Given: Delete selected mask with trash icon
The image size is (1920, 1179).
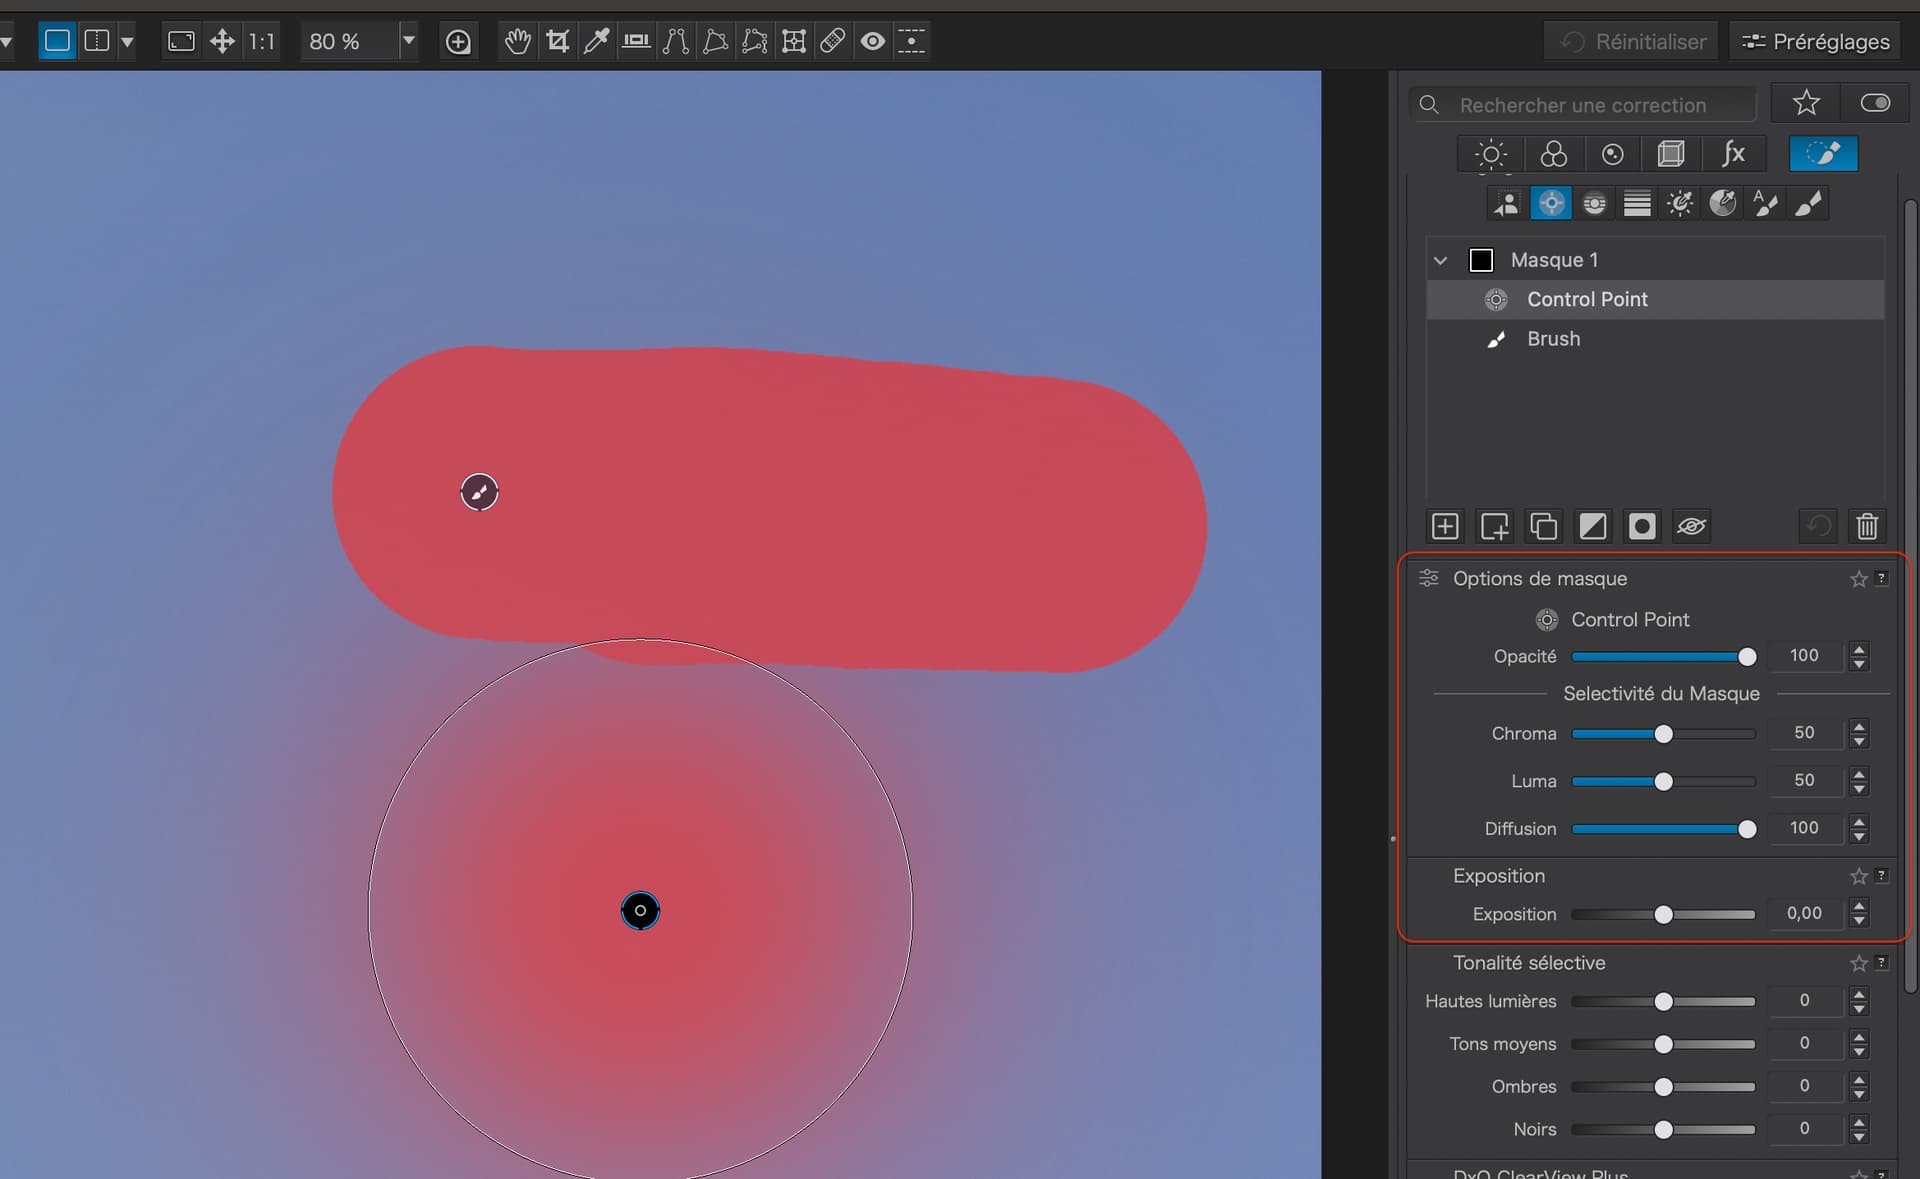Looking at the screenshot, I should point(1866,526).
